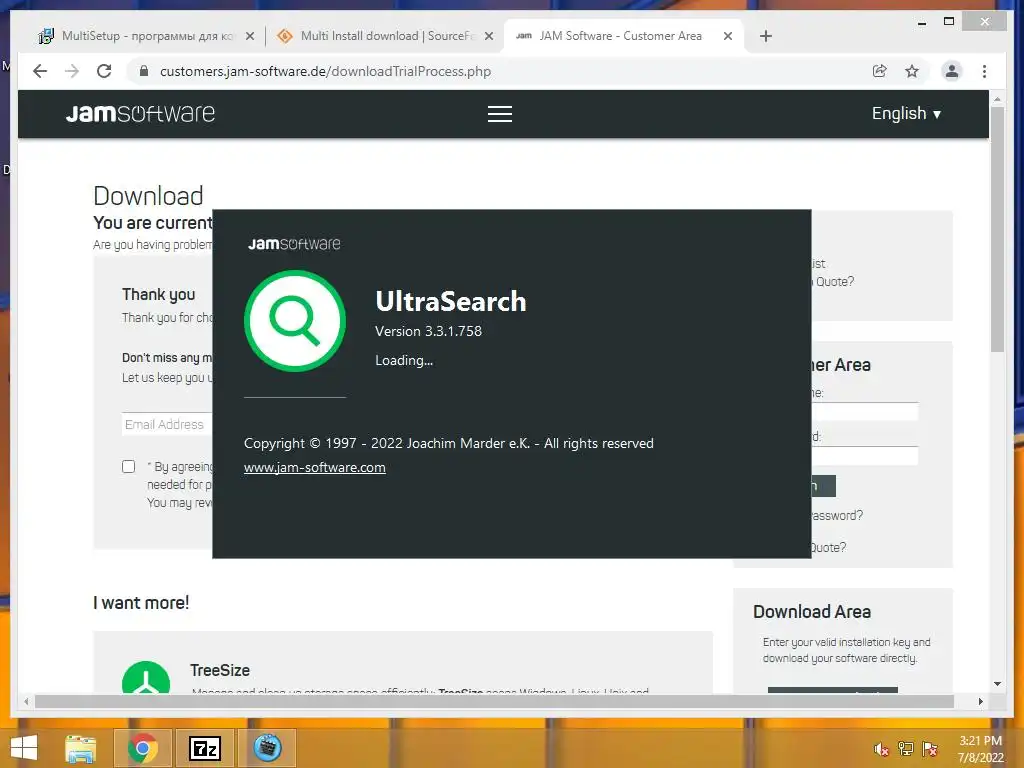The width and height of the screenshot is (1024, 768).
Task: Share this page via address bar icon
Action: click(x=880, y=71)
